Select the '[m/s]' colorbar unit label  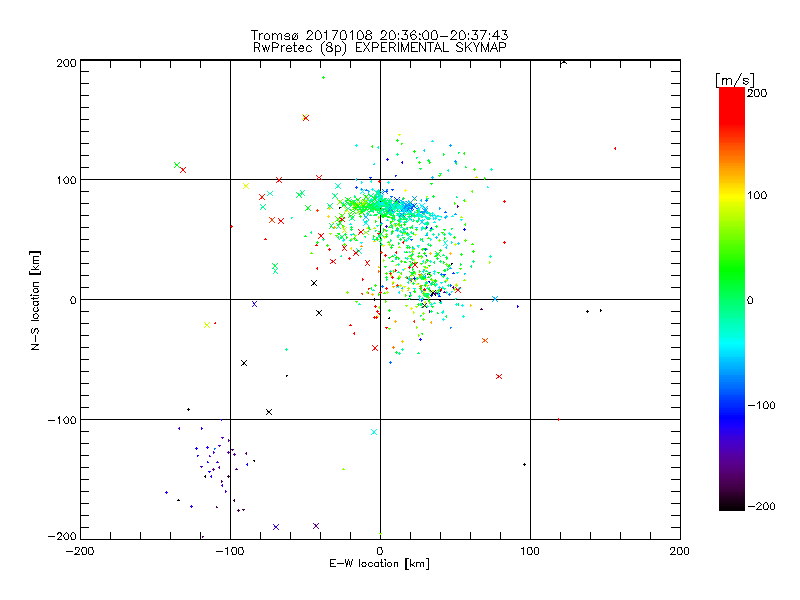coord(735,80)
